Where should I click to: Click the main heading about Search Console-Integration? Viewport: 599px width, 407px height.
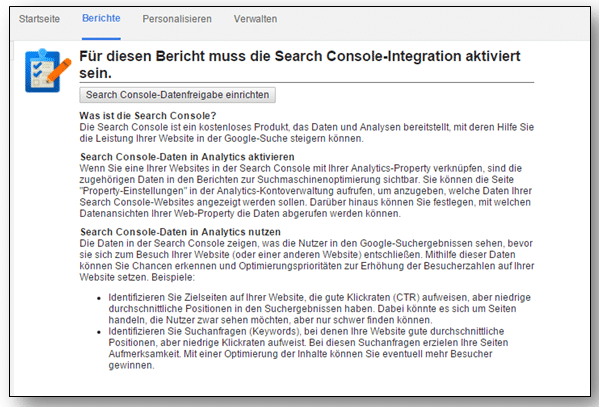coord(300,64)
